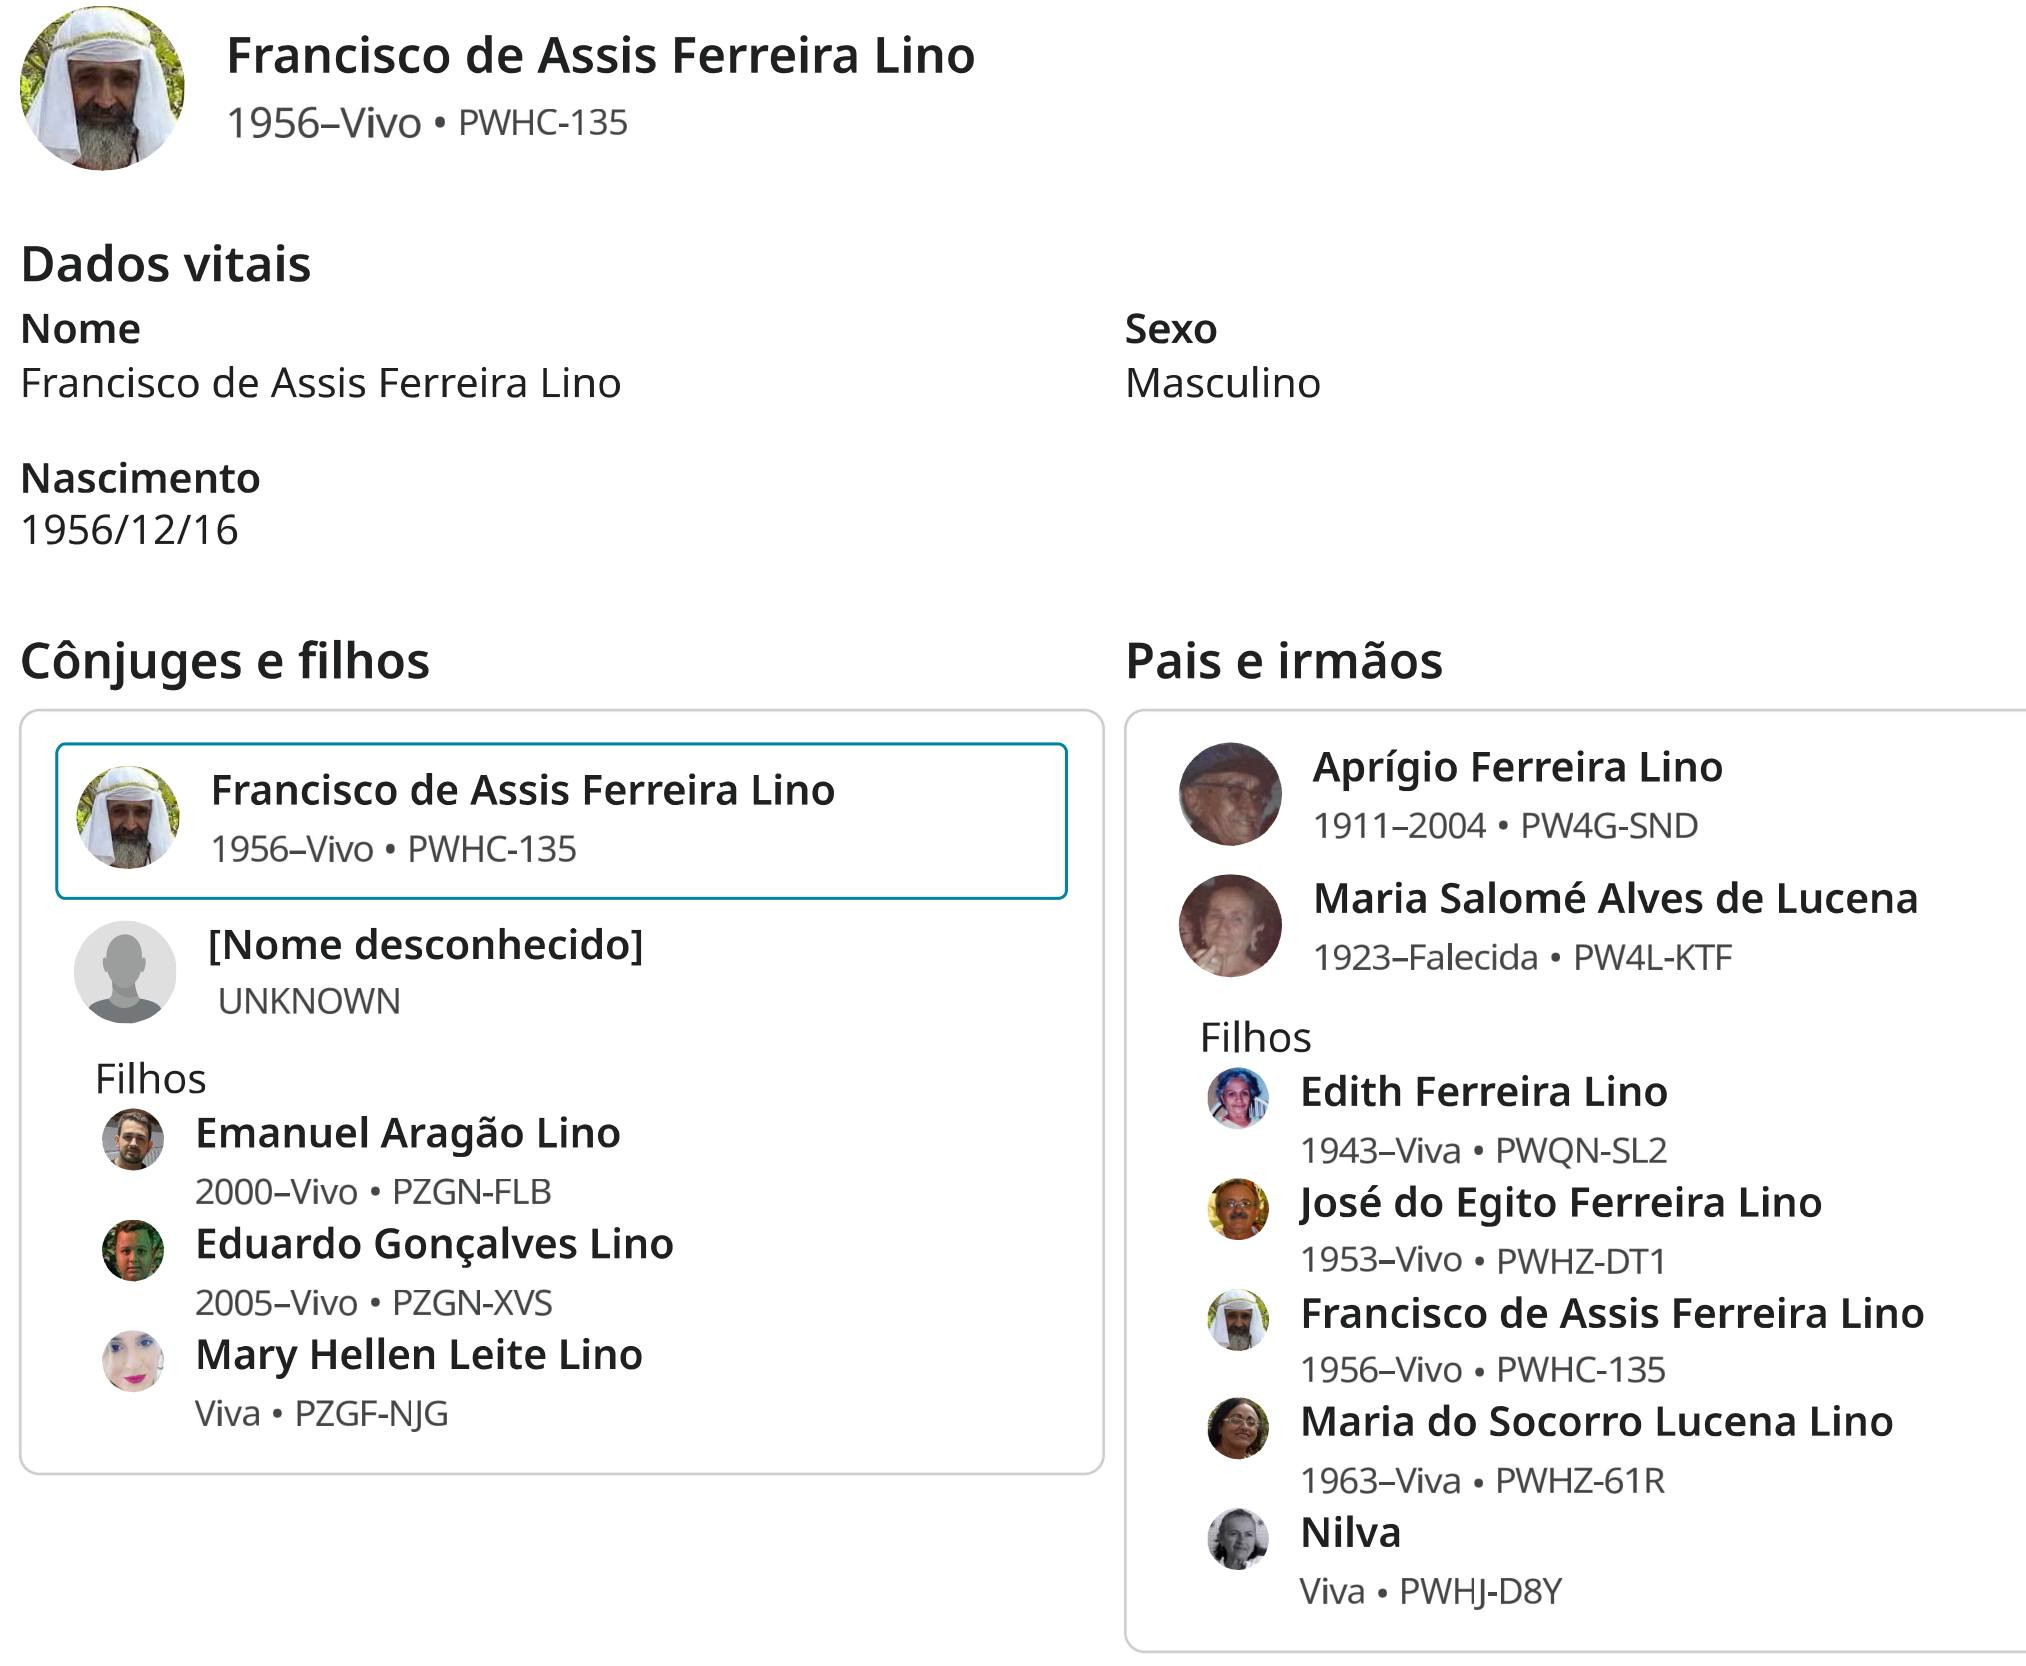Open Mary Hellen Leite Lino's name link
Viewport: 2026px width, 1666px height.
pyautogui.click(x=419, y=1355)
